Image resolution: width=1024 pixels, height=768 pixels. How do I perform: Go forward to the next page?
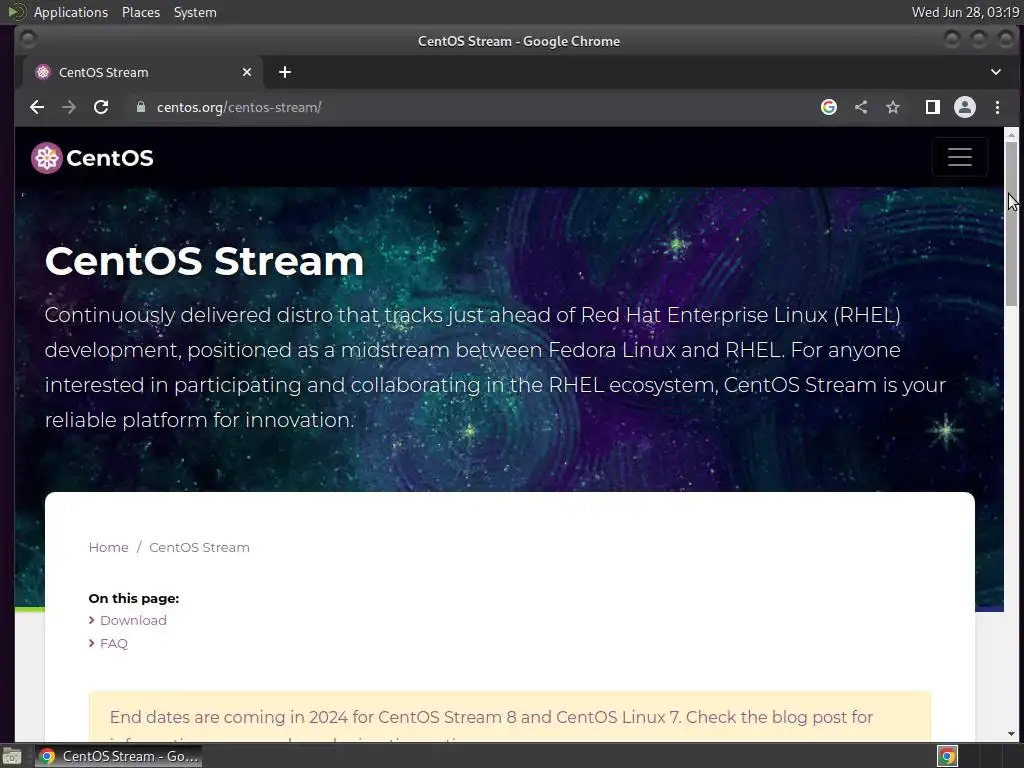[69, 107]
